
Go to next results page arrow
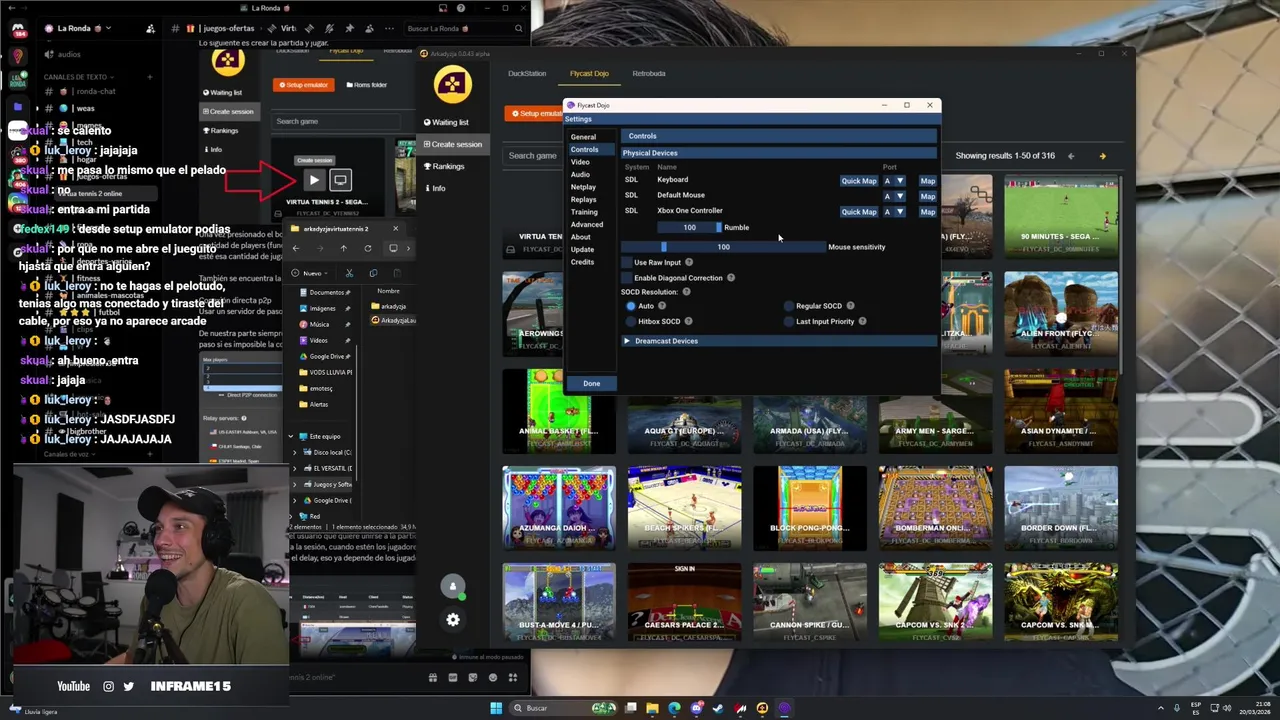1102,156
